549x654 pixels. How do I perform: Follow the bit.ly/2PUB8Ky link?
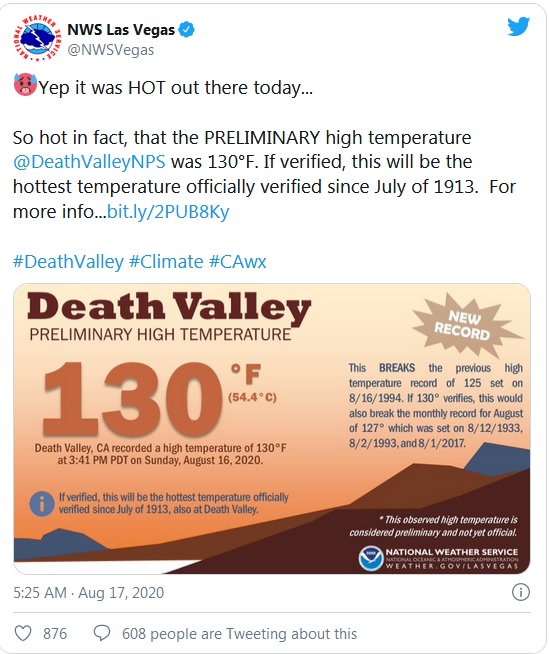pyautogui.click(x=168, y=211)
